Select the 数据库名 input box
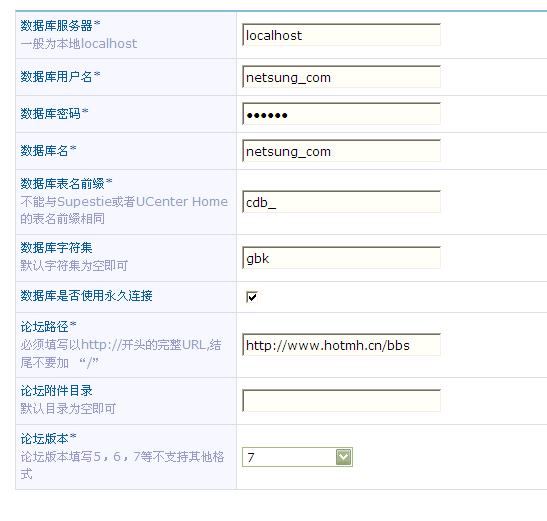The image size is (547, 521). [x=341, y=151]
